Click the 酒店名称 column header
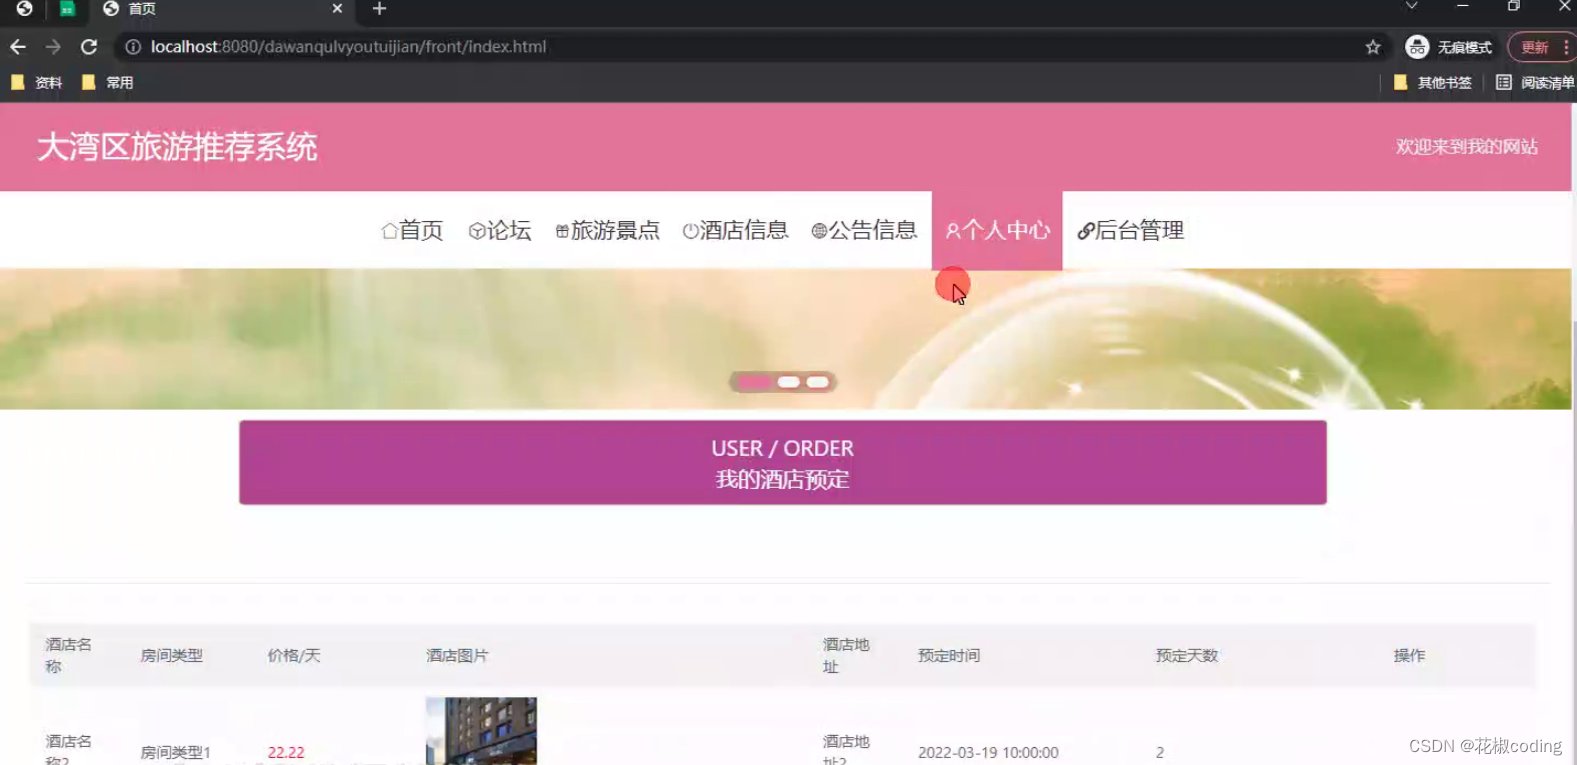 [x=68, y=655]
